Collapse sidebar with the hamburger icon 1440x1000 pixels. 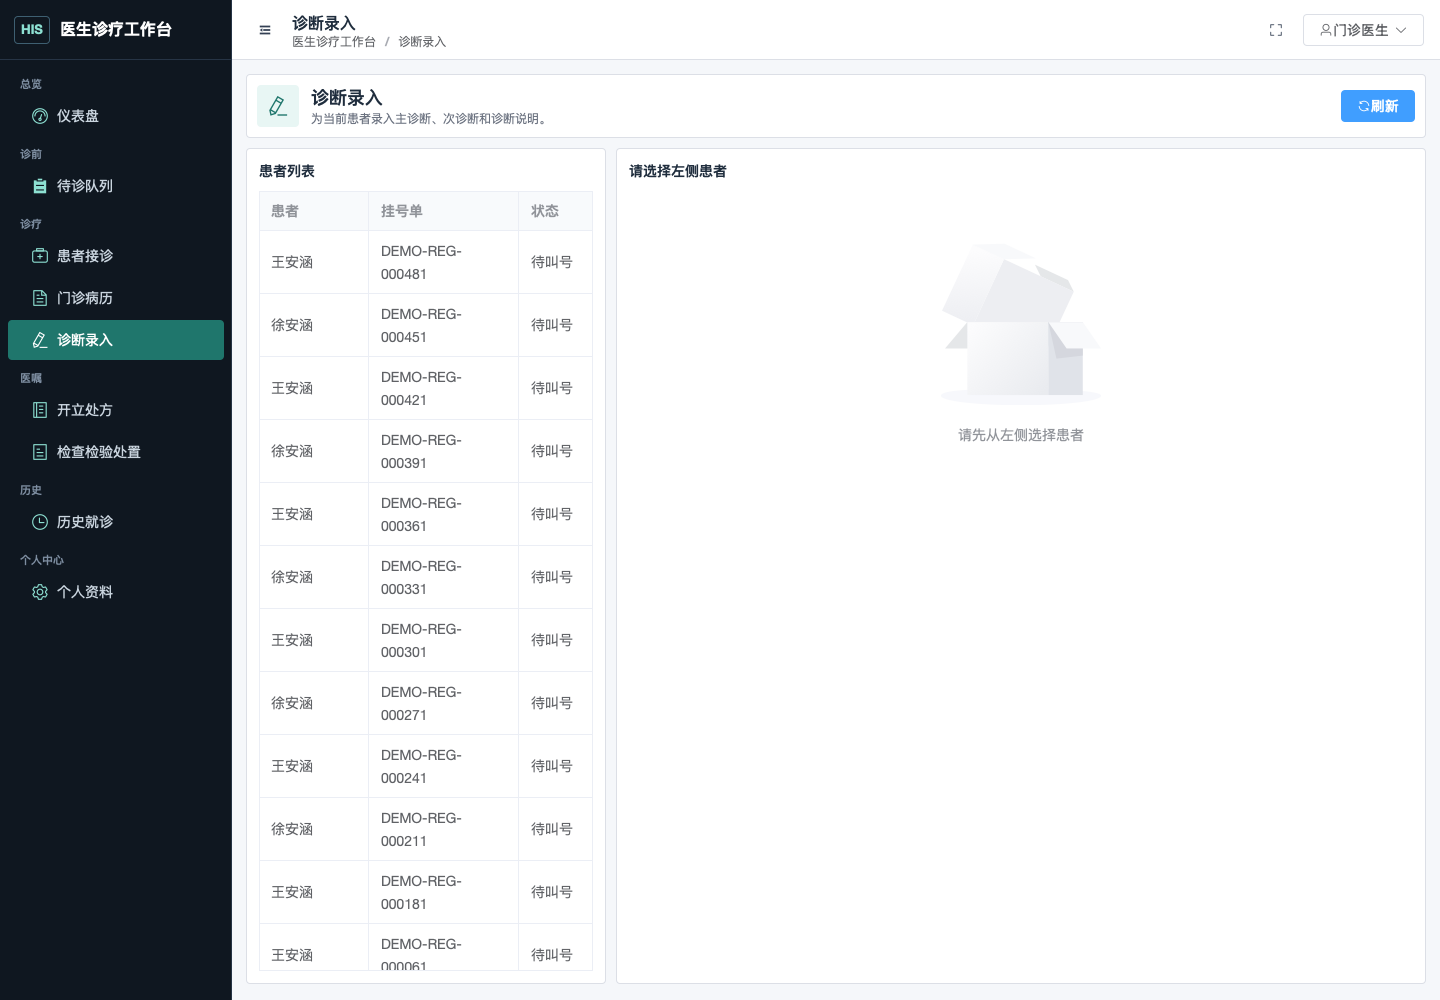tap(265, 30)
